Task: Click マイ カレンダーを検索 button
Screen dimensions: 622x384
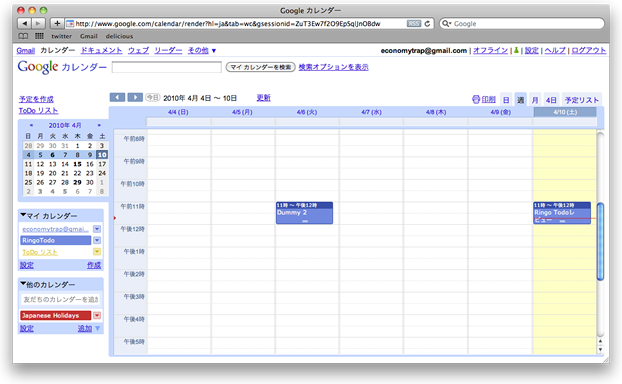Action: [261, 67]
